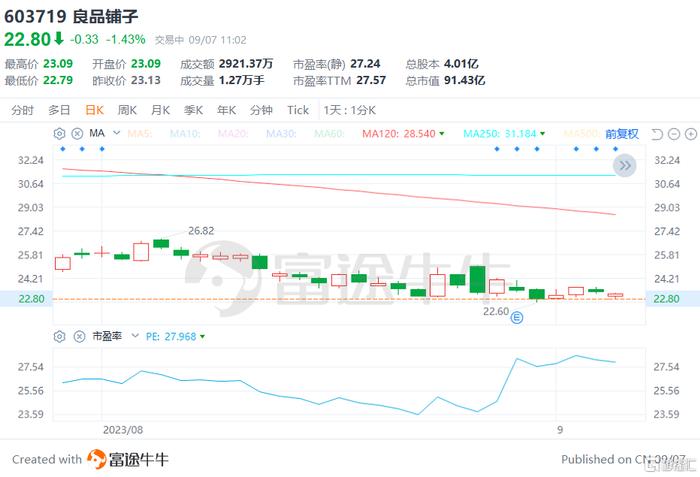Switch to the 月K tab

pos(160,110)
